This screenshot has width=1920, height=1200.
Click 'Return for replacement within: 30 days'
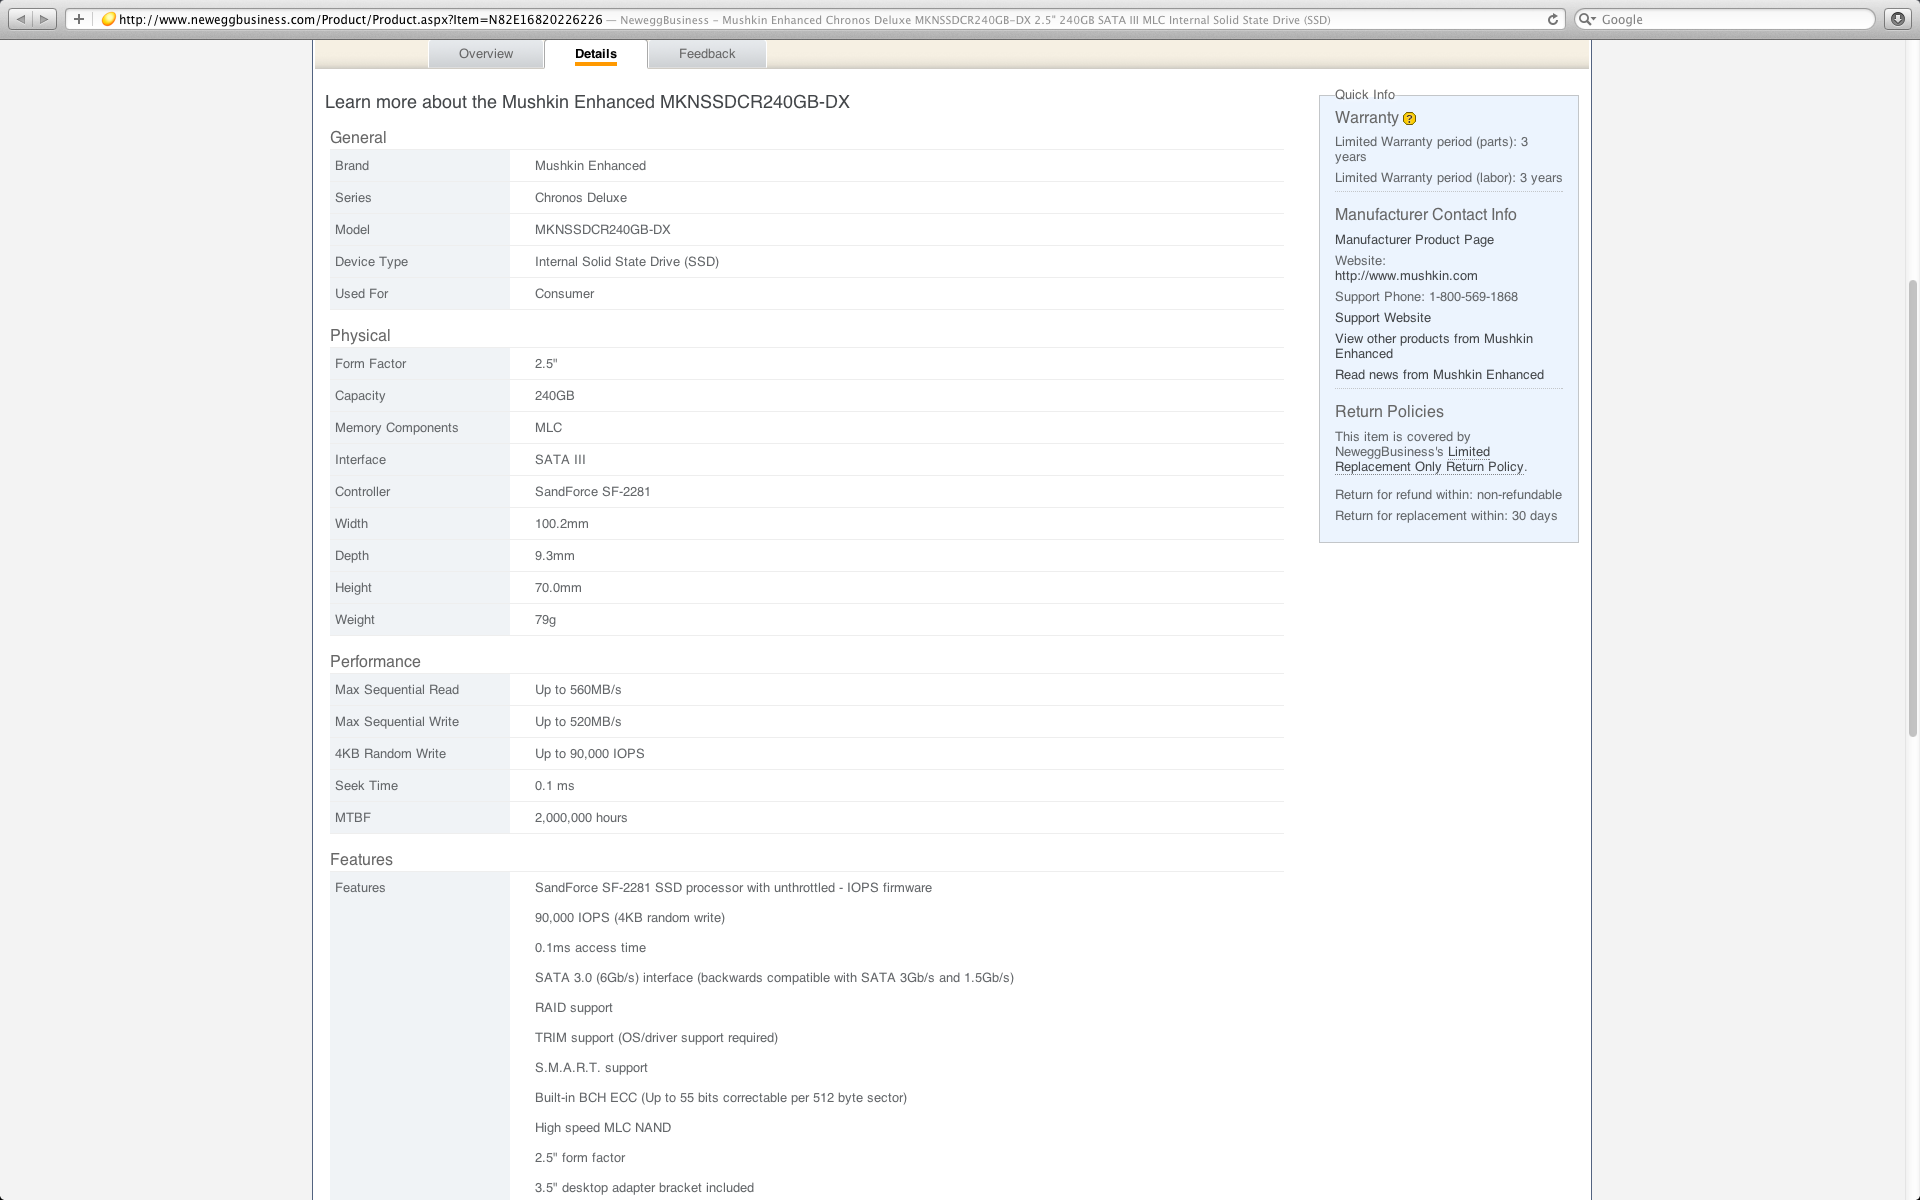pos(1446,516)
